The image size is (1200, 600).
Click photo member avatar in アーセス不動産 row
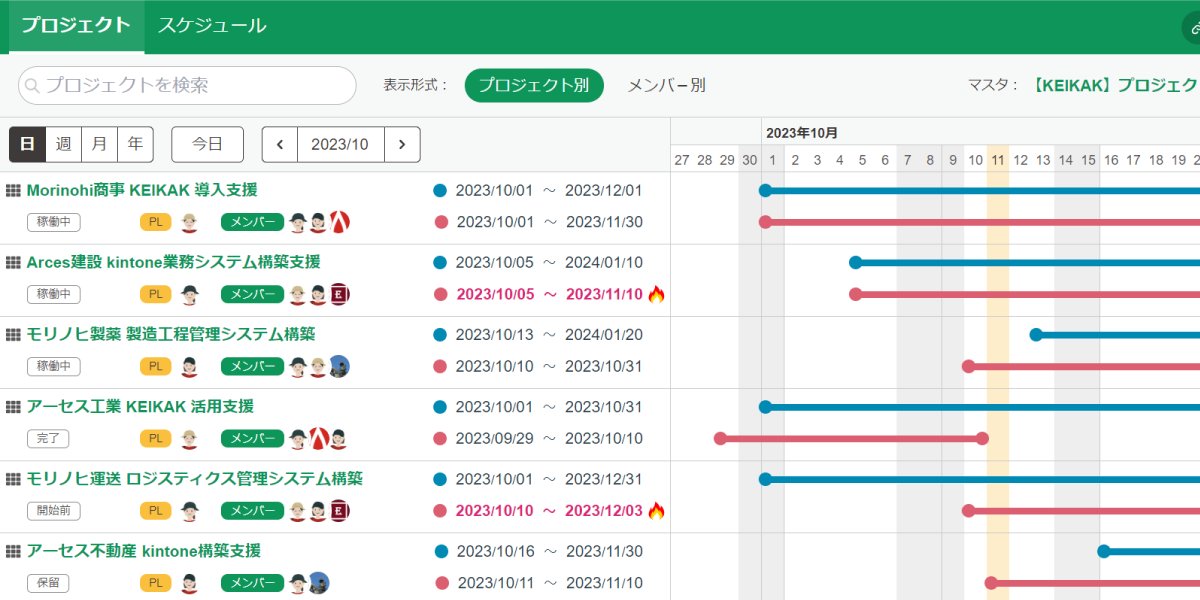[x=319, y=582]
